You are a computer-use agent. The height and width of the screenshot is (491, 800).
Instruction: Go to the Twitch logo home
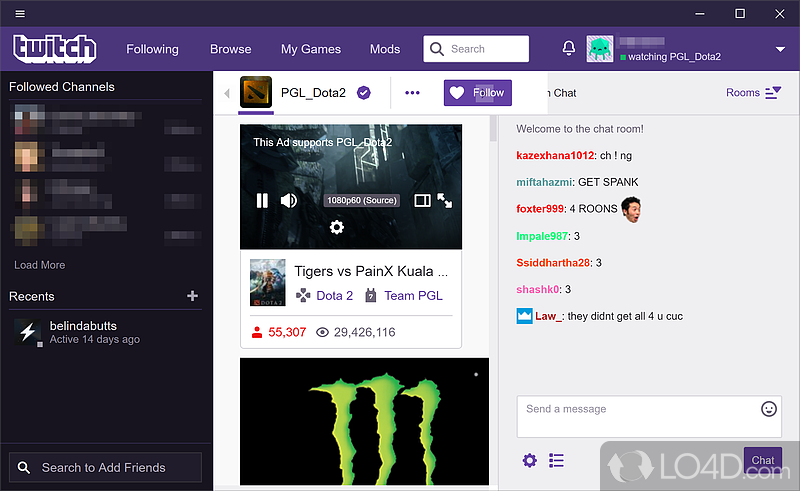(55, 49)
